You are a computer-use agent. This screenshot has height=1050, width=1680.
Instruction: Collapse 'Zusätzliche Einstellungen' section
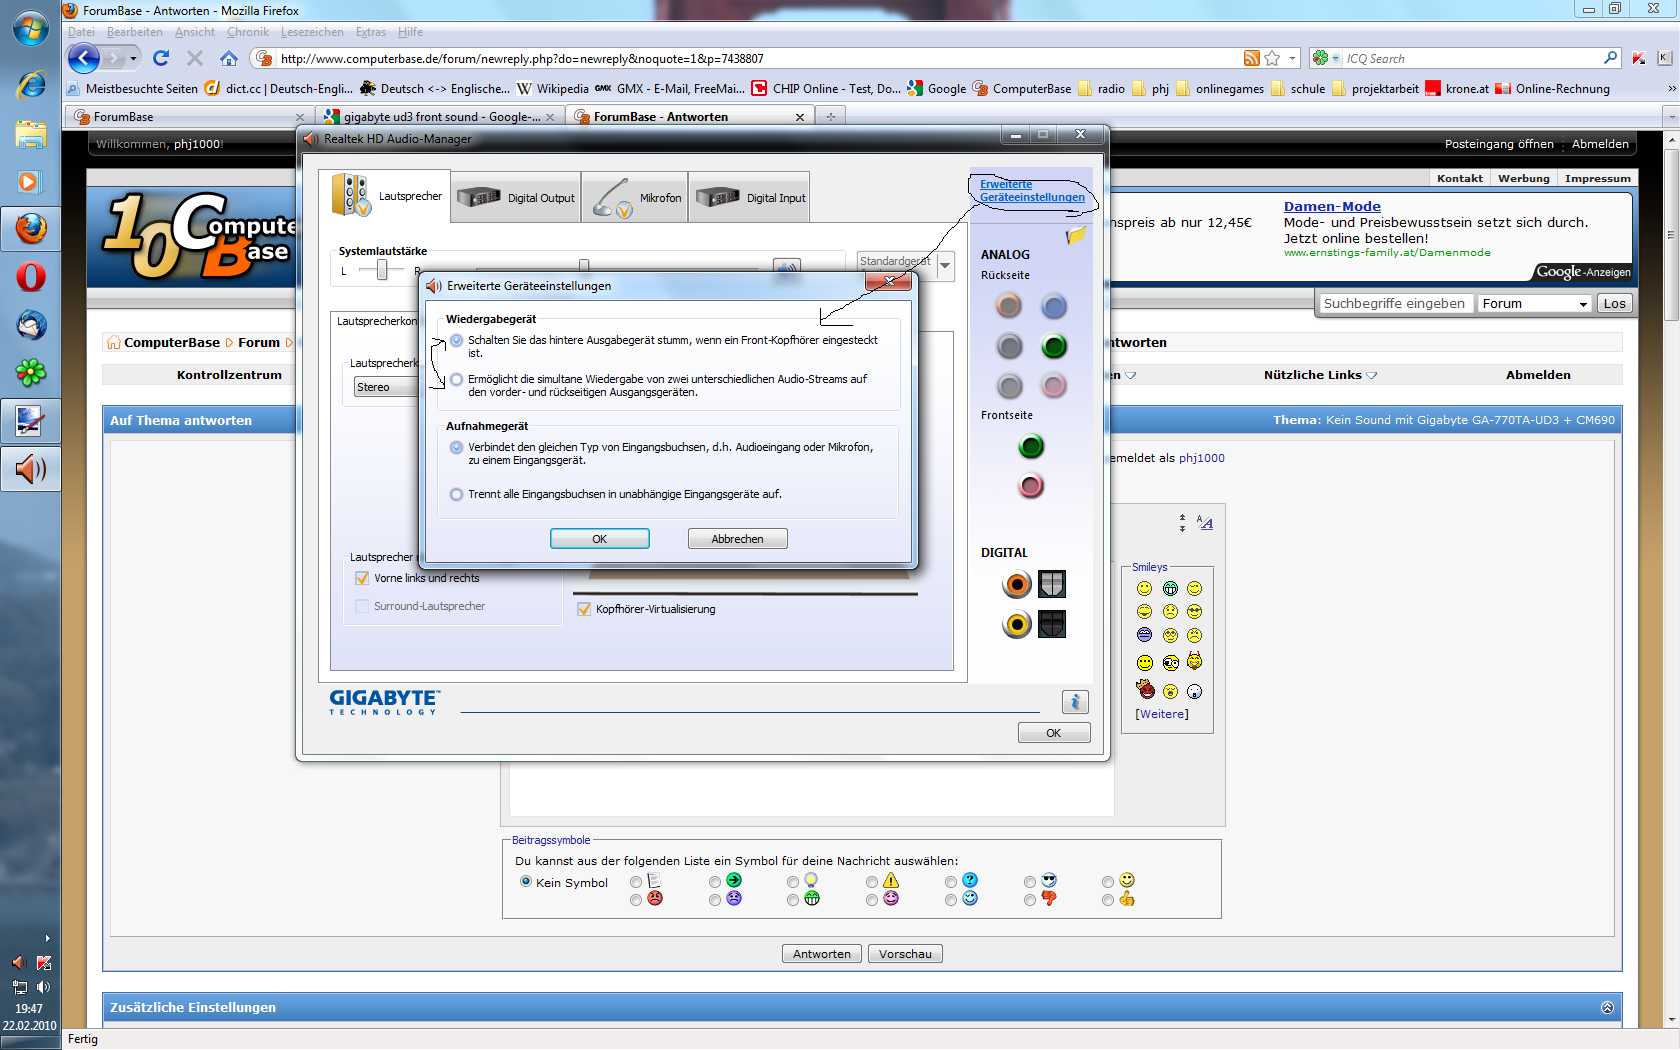[x=1607, y=1008]
